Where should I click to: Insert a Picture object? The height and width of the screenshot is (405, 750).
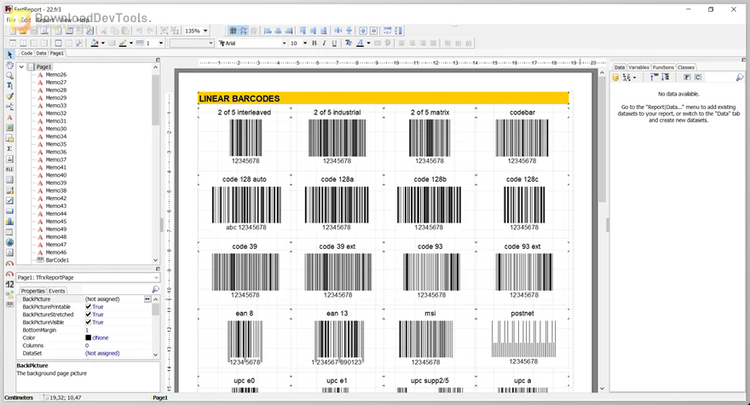tap(10, 128)
